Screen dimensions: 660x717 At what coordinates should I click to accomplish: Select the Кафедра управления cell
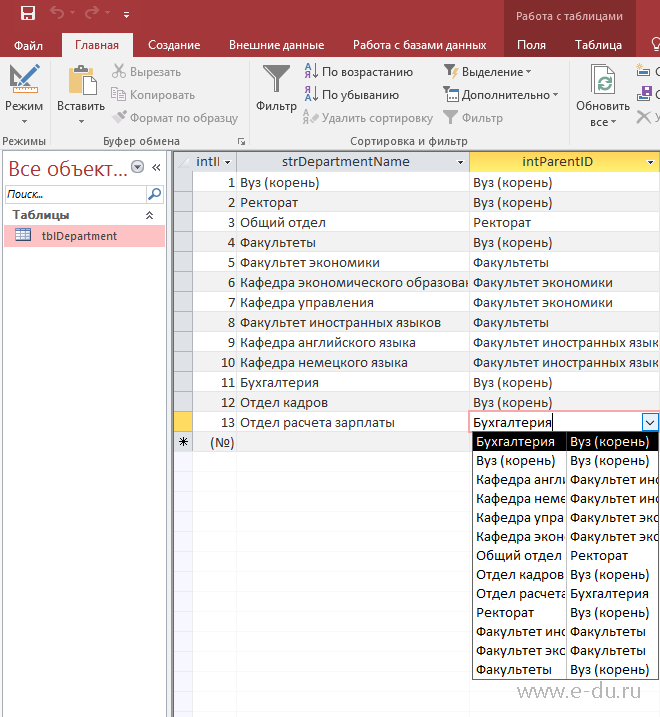pyautogui.click(x=353, y=303)
